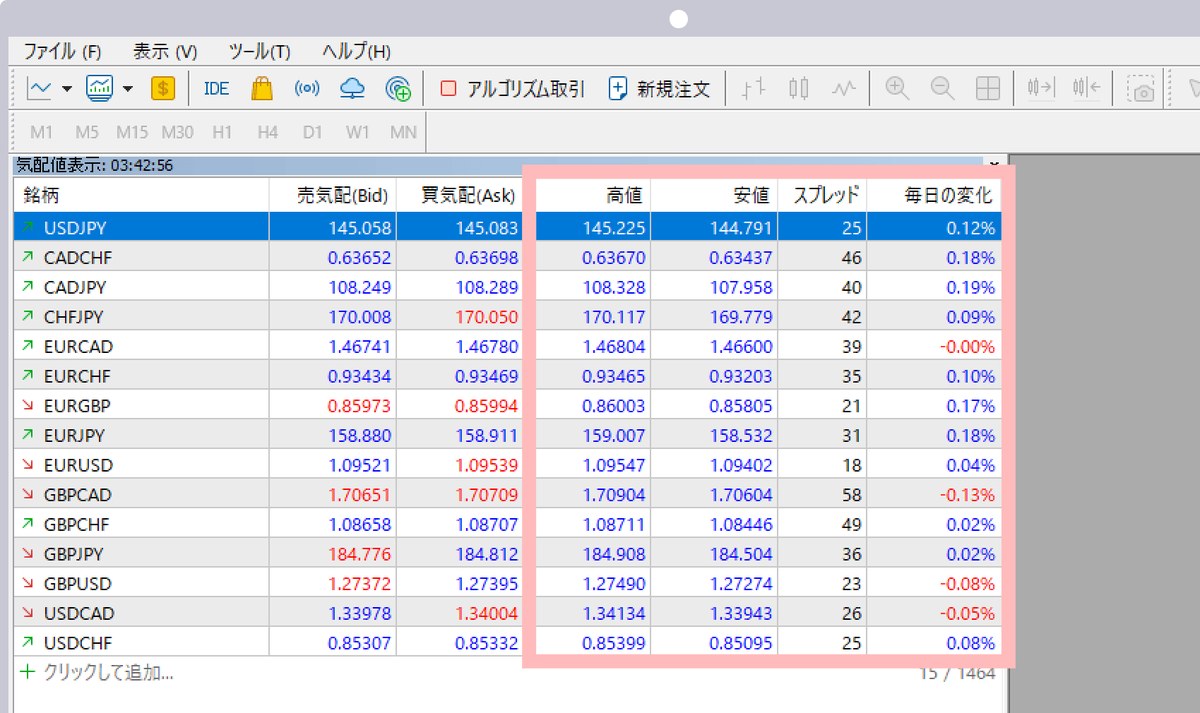Click the tile windows grid icon
Viewport: 1200px width, 713px height.
[x=988, y=88]
